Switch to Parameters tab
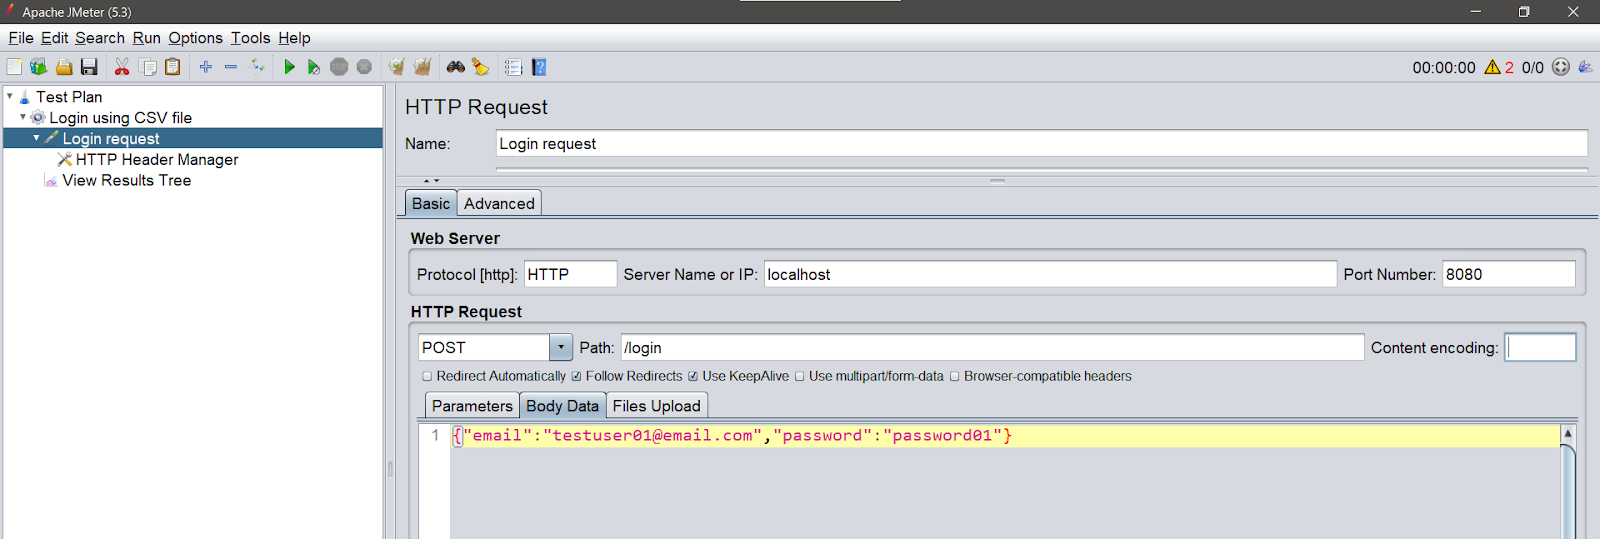The width and height of the screenshot is (1600, 539). [x=472, y=405]
